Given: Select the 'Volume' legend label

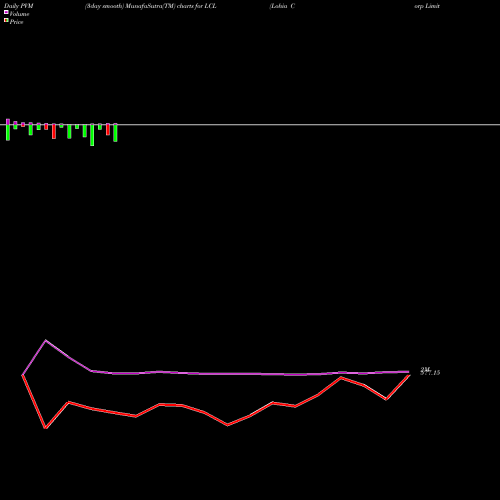Looking at the screenshot, I should [19, 14].
